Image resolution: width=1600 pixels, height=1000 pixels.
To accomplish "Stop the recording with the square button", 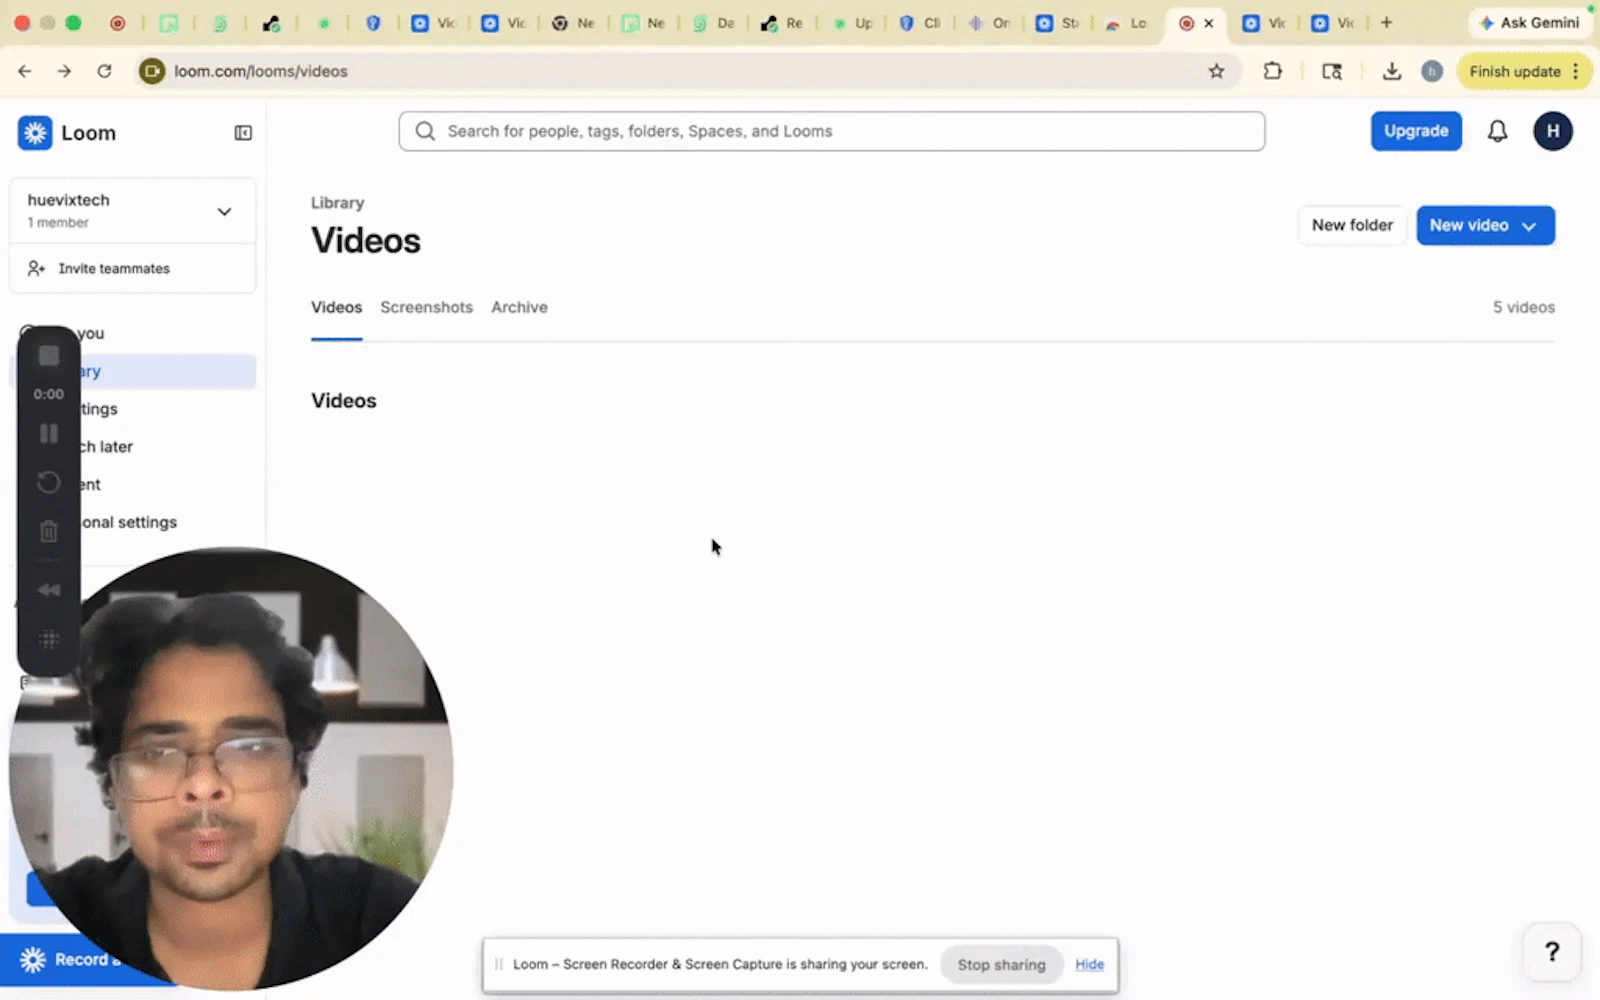I will [x=48, y=356].
